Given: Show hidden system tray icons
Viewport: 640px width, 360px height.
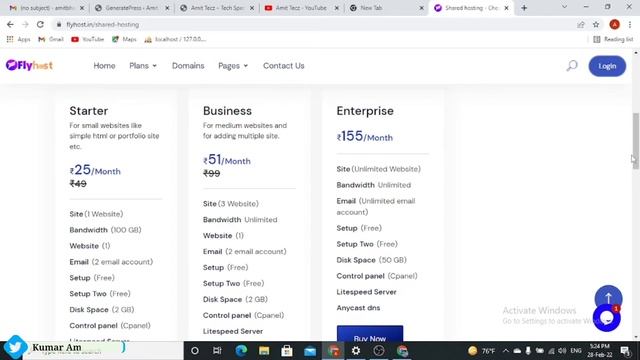Looking at the screenshot, I should tap(505, 351).
